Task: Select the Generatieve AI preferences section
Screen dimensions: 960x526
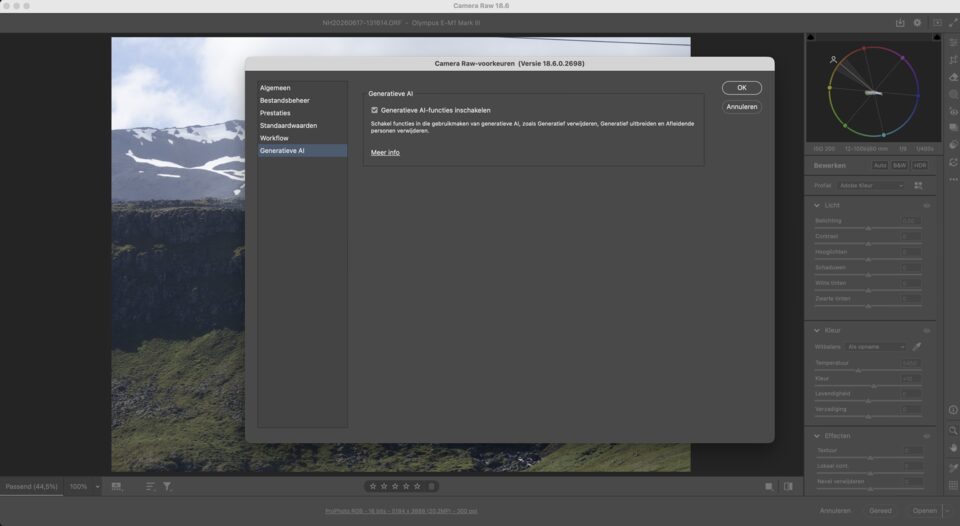Action: click(302, 151)
